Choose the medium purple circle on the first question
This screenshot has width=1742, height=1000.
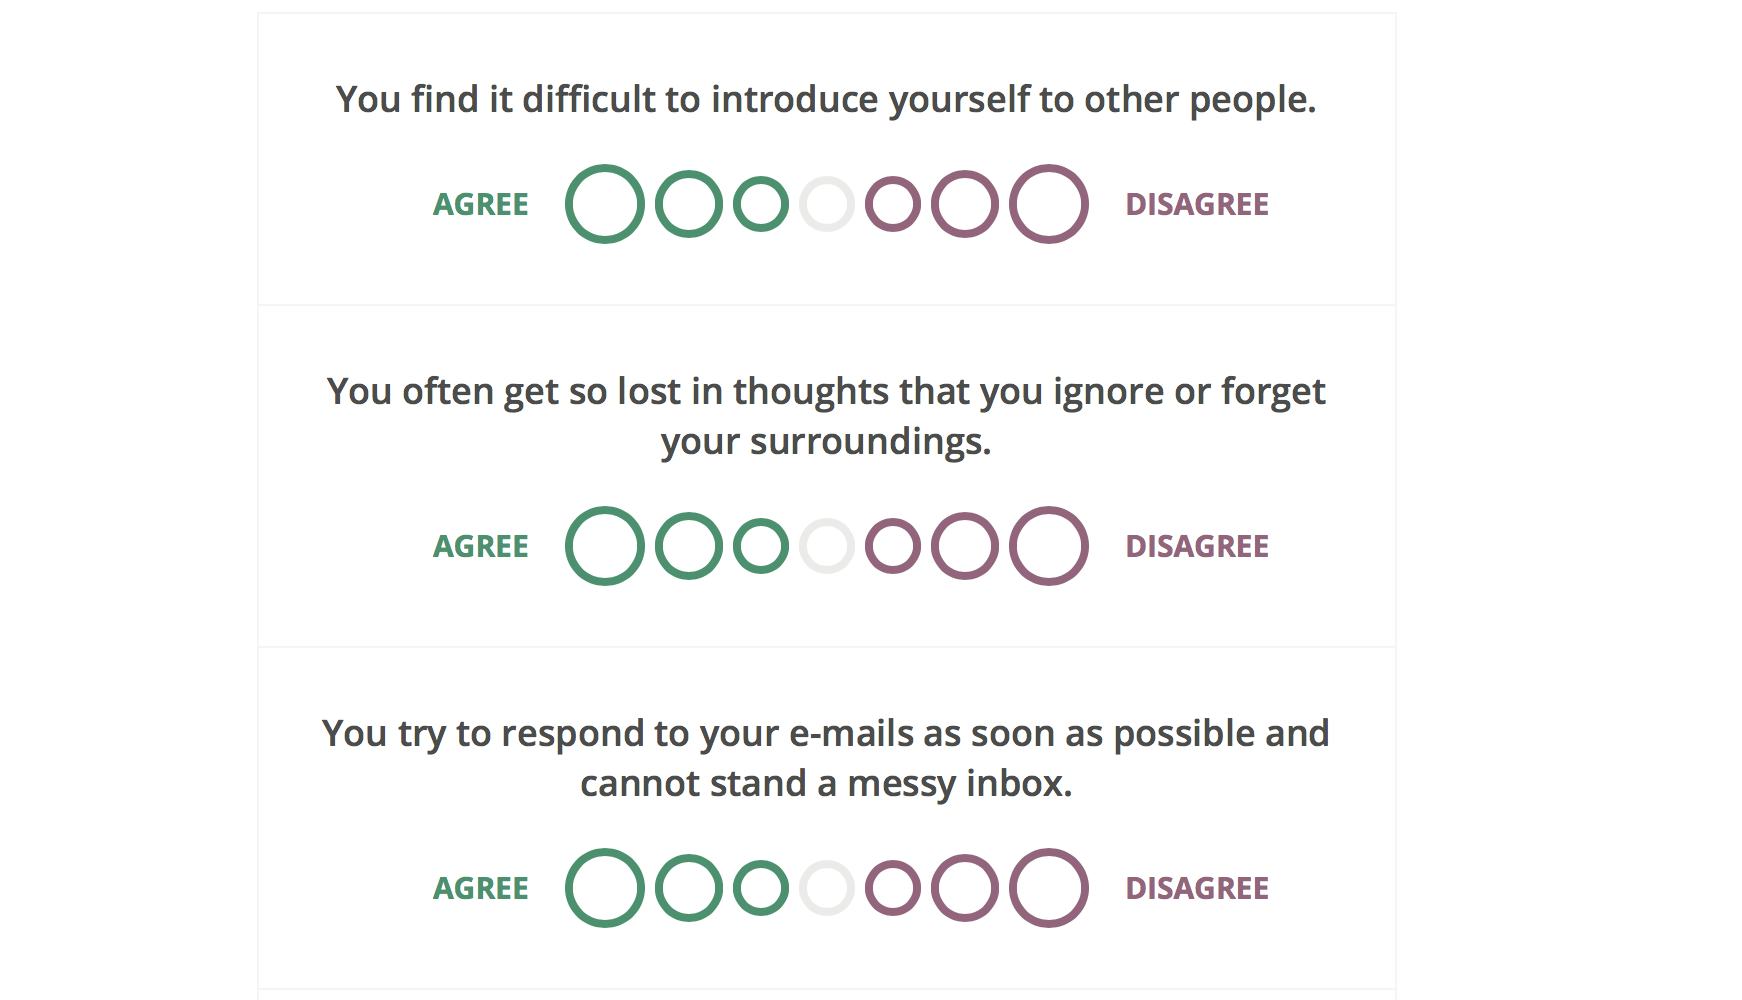pyautogui.click(x=966, y=203)
